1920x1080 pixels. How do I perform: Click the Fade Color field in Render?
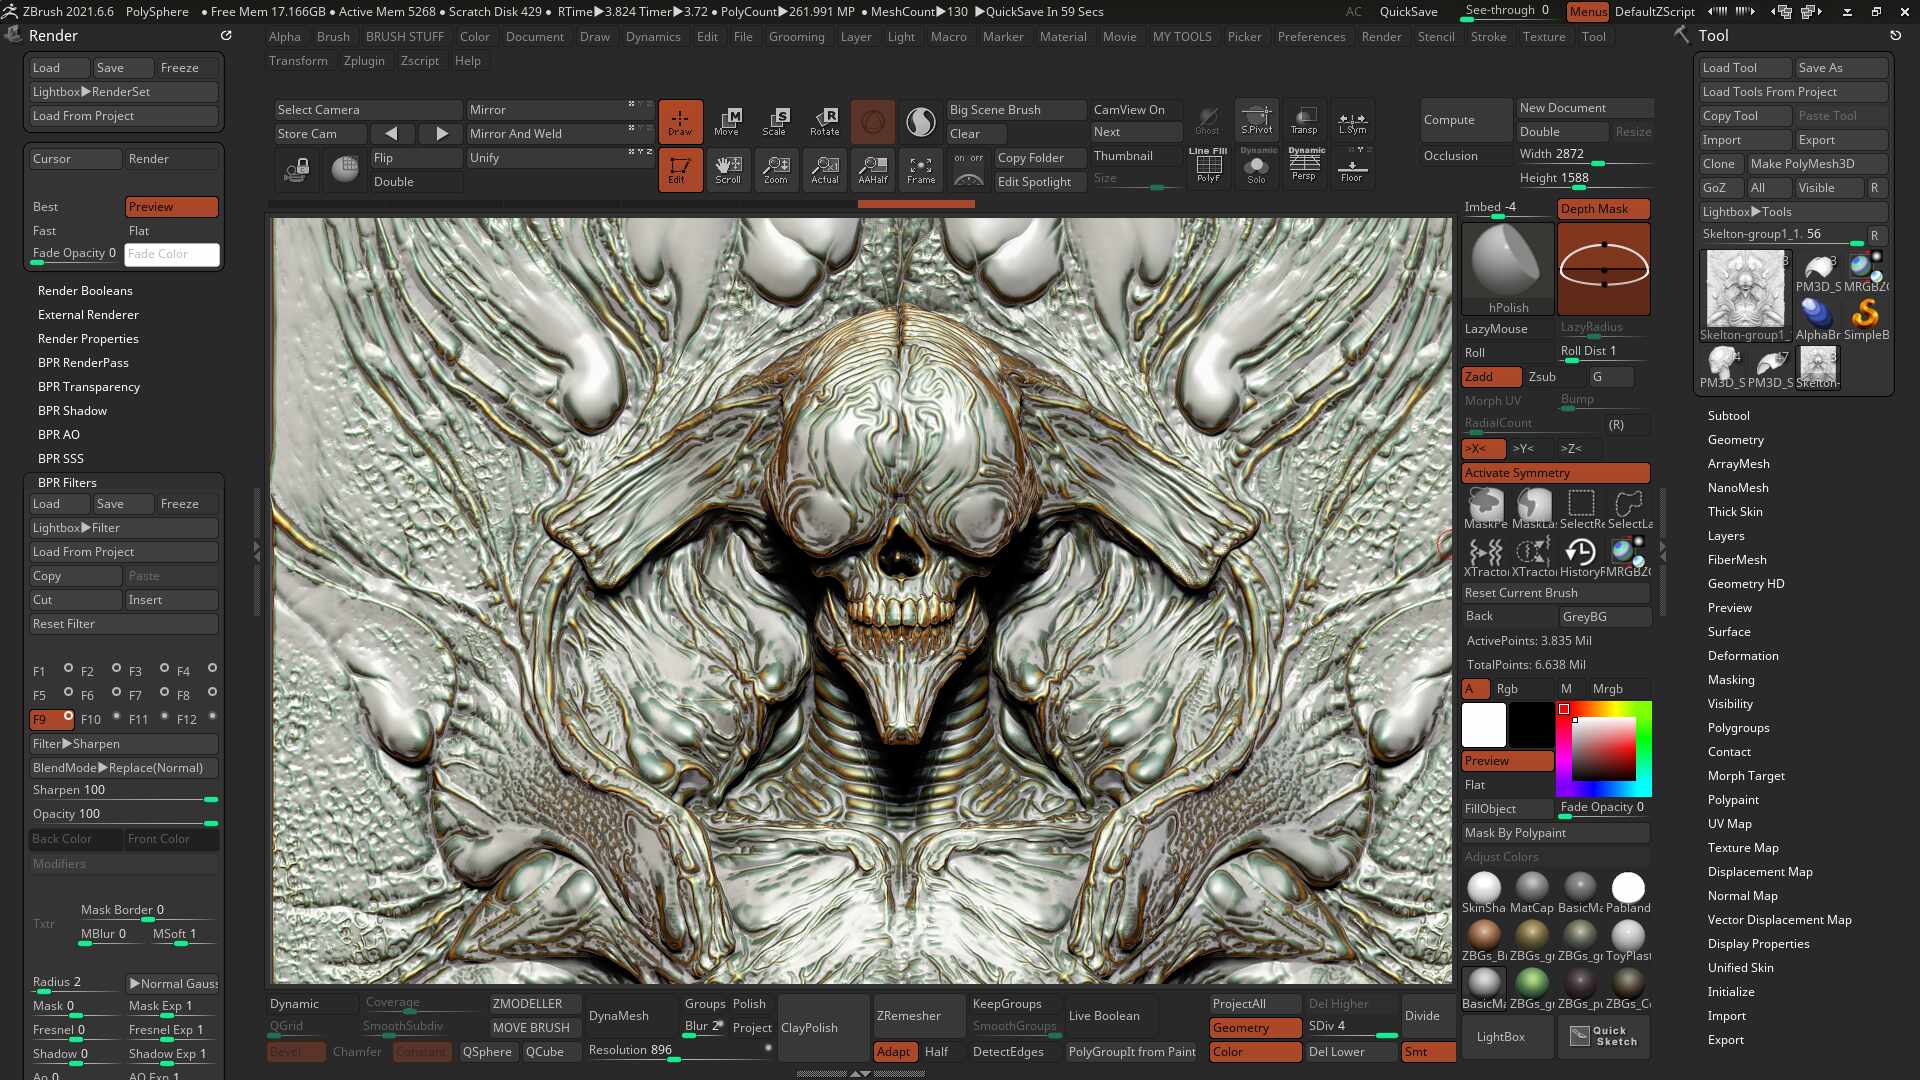172,254
